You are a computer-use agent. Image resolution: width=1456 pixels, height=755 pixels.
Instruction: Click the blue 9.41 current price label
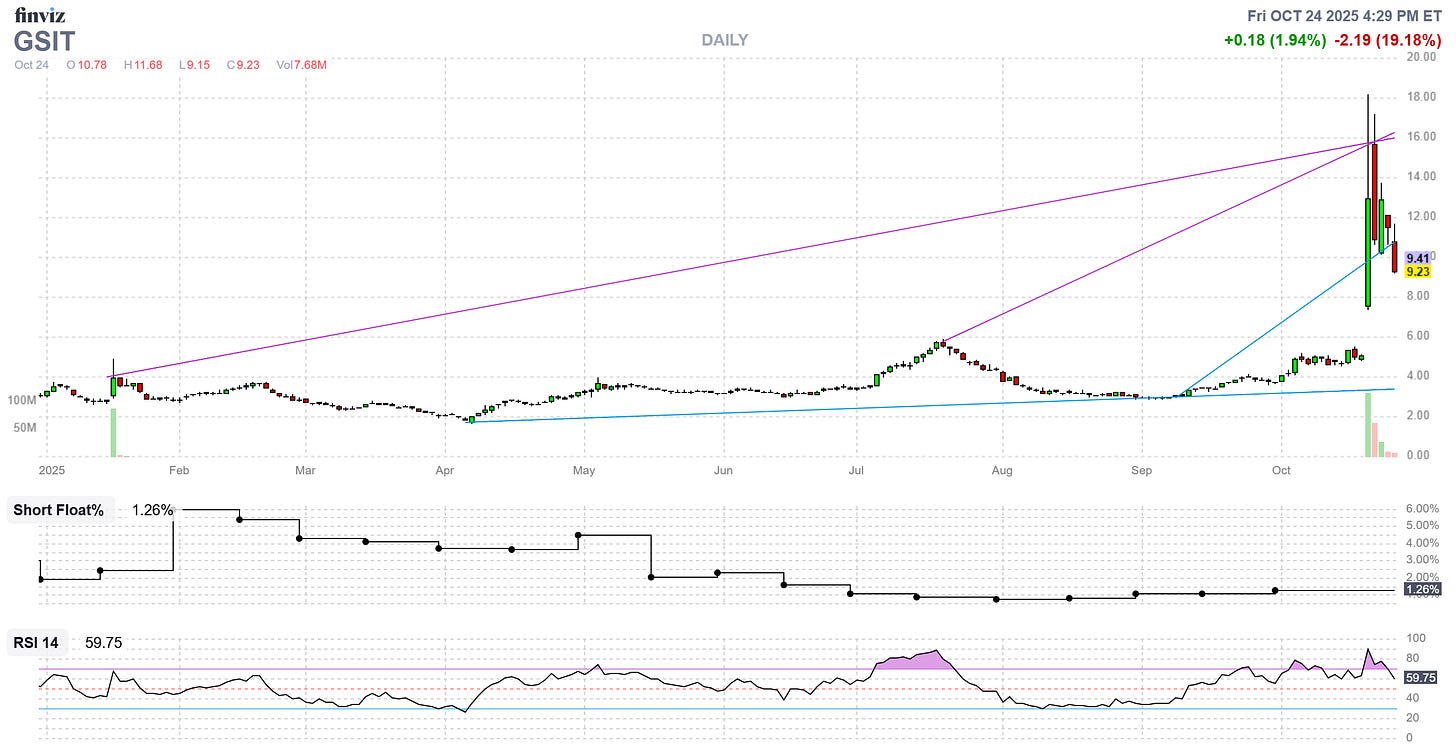pyautogui.click(x=1419, y=257)
